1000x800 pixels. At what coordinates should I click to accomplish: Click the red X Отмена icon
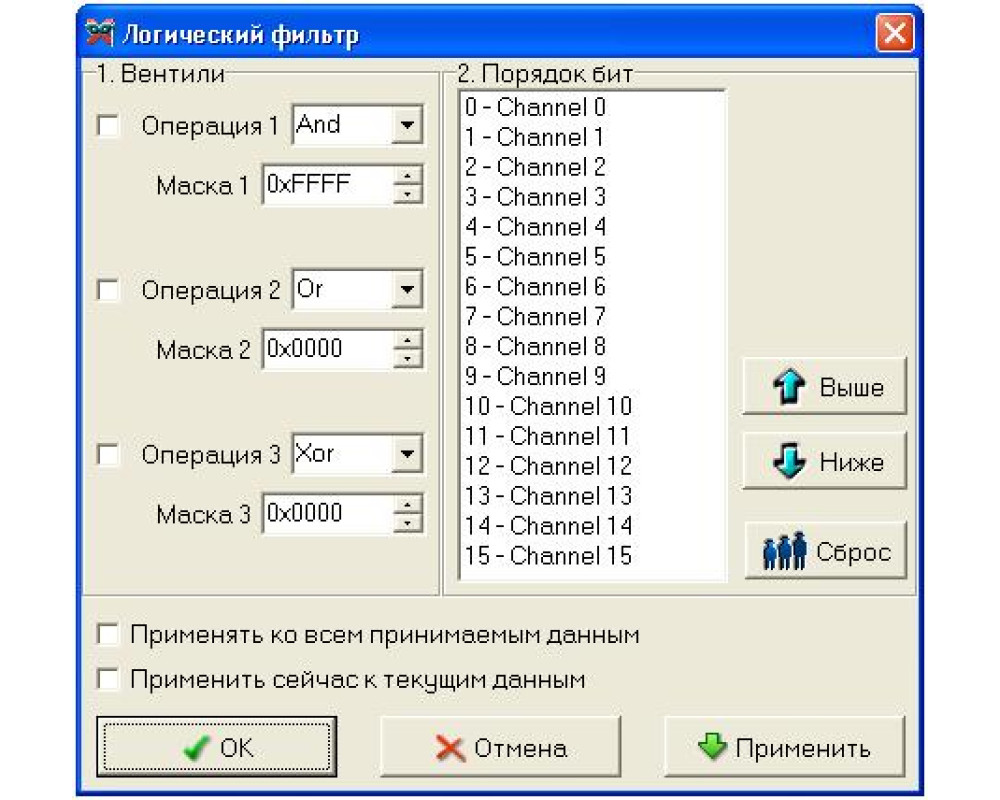click(451, 748)
